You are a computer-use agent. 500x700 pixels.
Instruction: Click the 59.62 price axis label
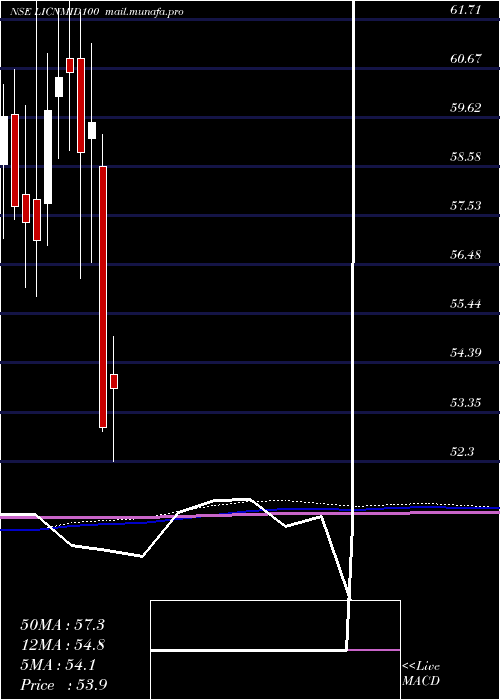coord(466,108)
